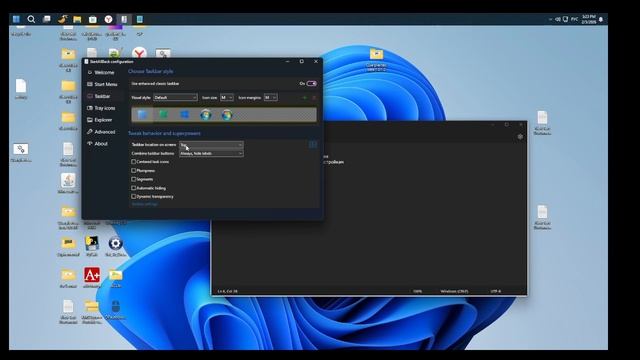This screenshot has height=360, width=640.
Task: Click the UTF-8 encoding in Notepad status bar
Action: [x=496, y=291]
